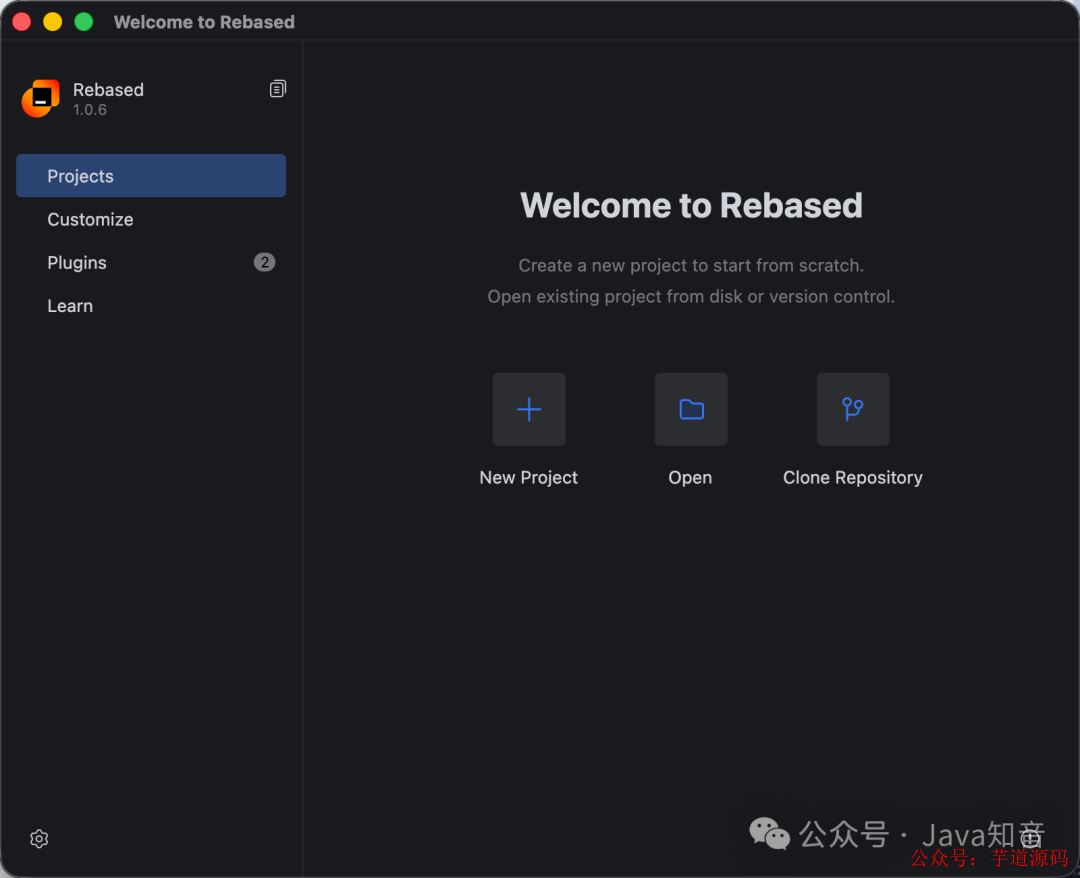Screen dimensions: 1080x878
Task: Open the Plugins tab
Action: [x=151, y=262]
